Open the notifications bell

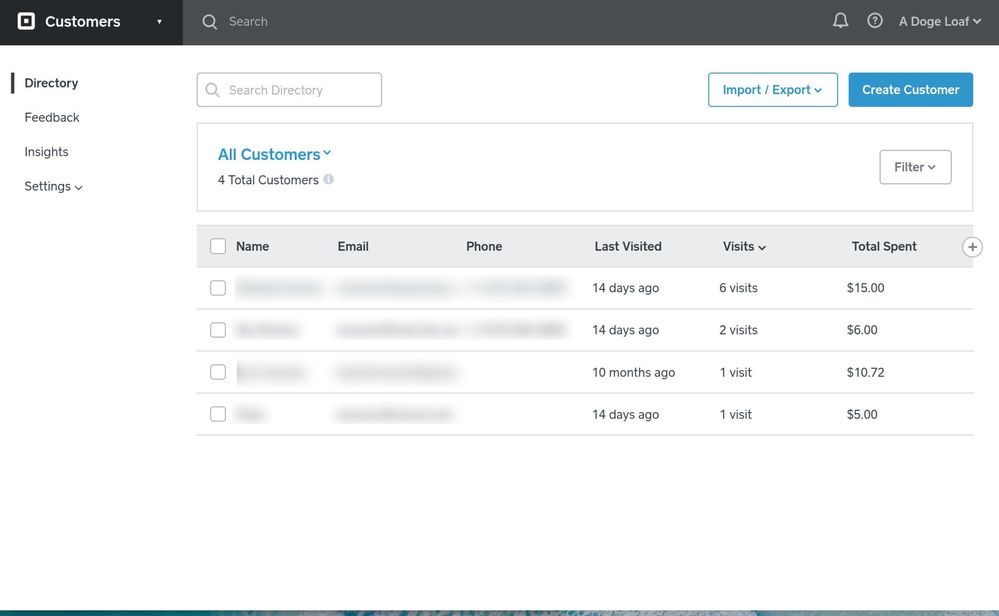840,21
